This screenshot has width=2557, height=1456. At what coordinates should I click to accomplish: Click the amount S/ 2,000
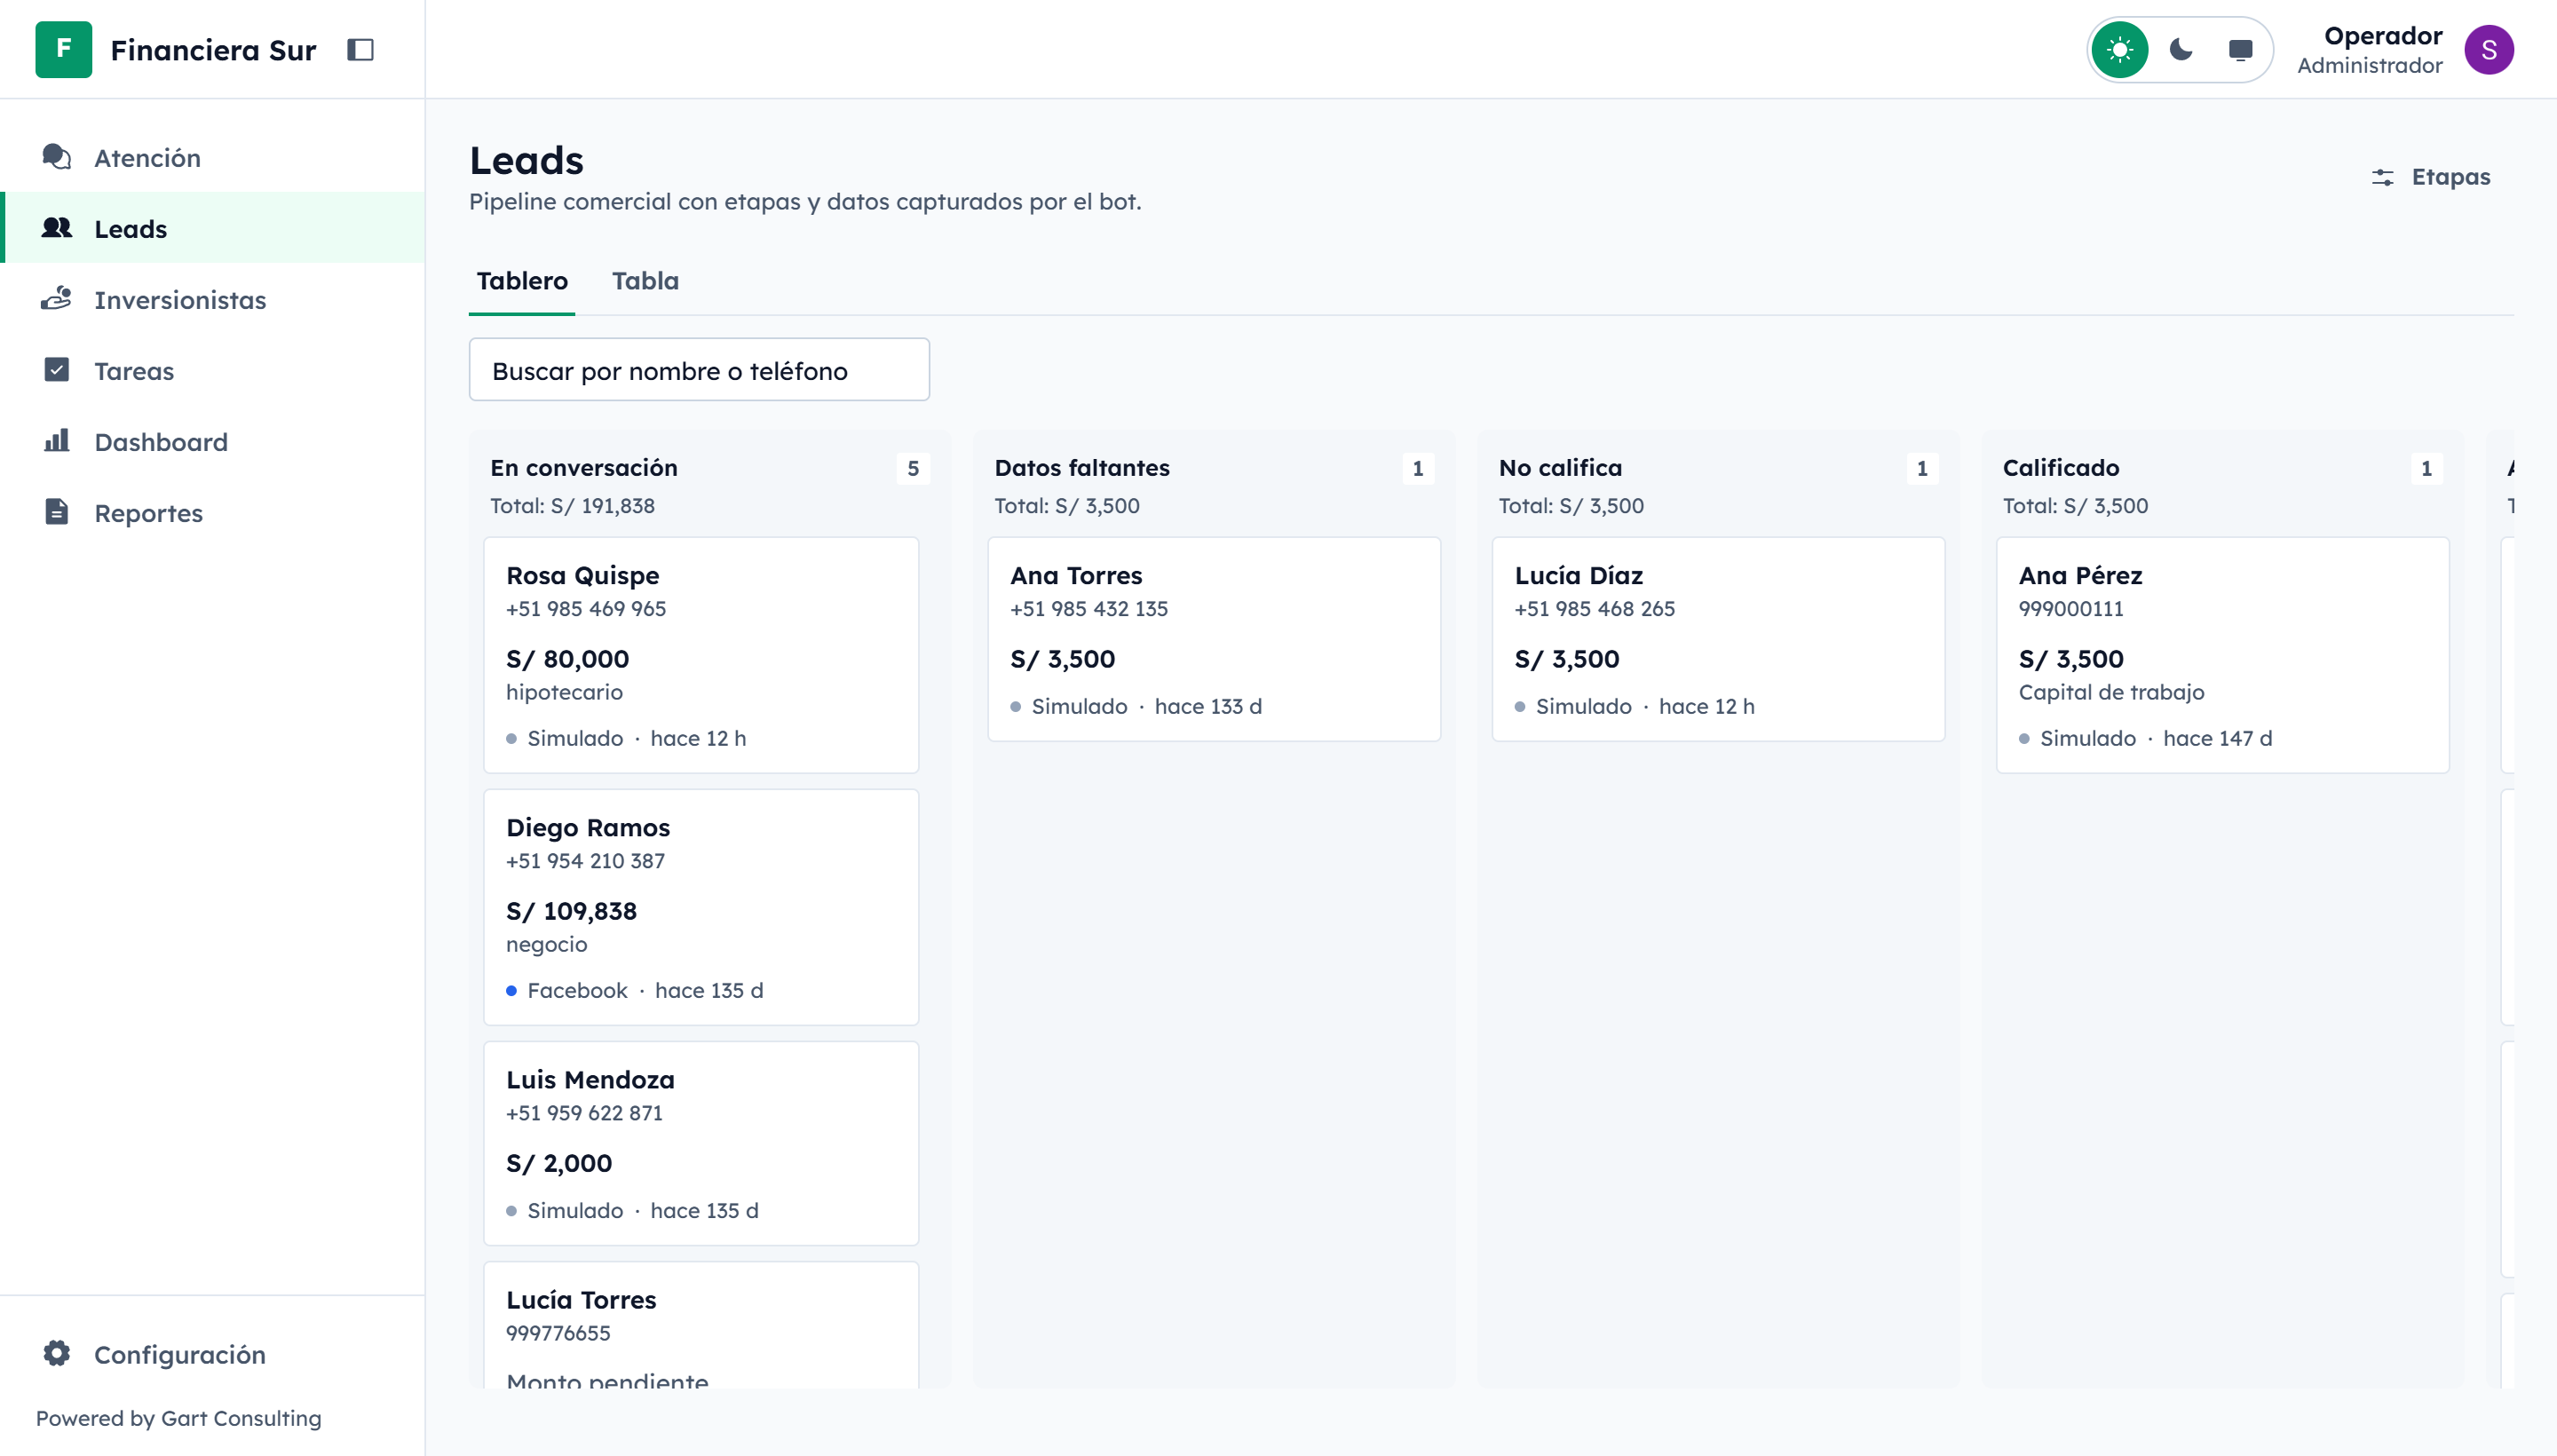[x=559, y=1163]
